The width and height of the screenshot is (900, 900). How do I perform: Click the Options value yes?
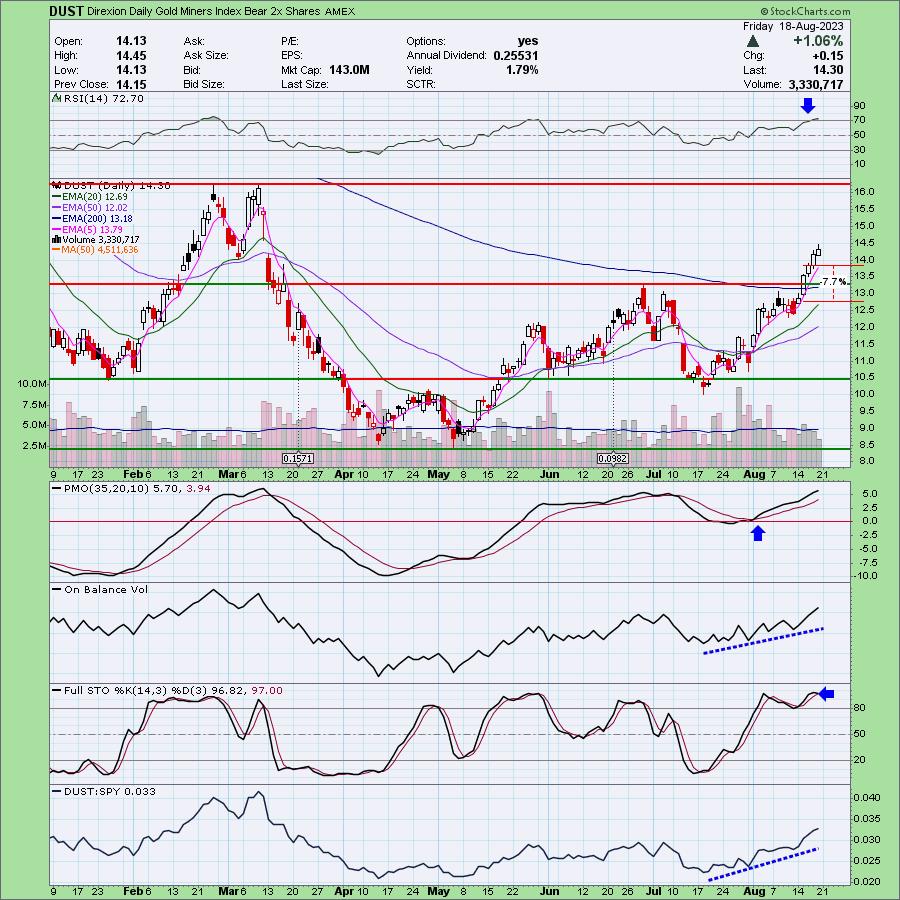[x=527, y=41]
